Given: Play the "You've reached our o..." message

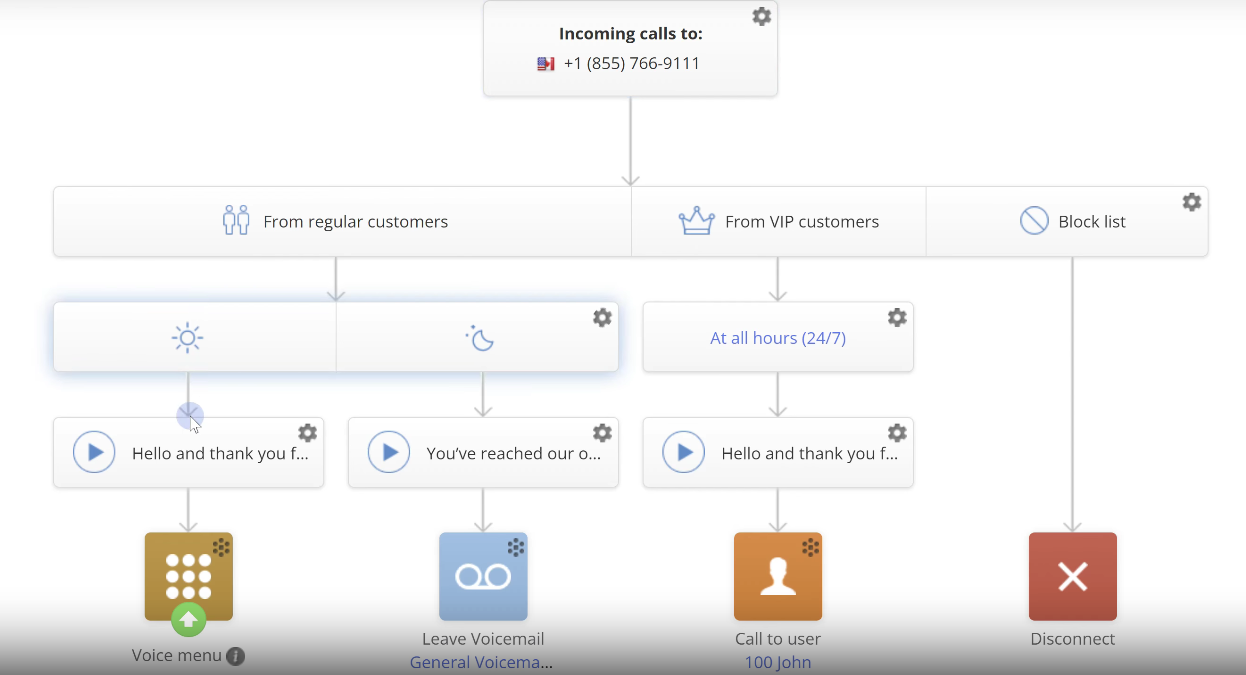Looking at the screenshot, I should [x=389, y=453].
